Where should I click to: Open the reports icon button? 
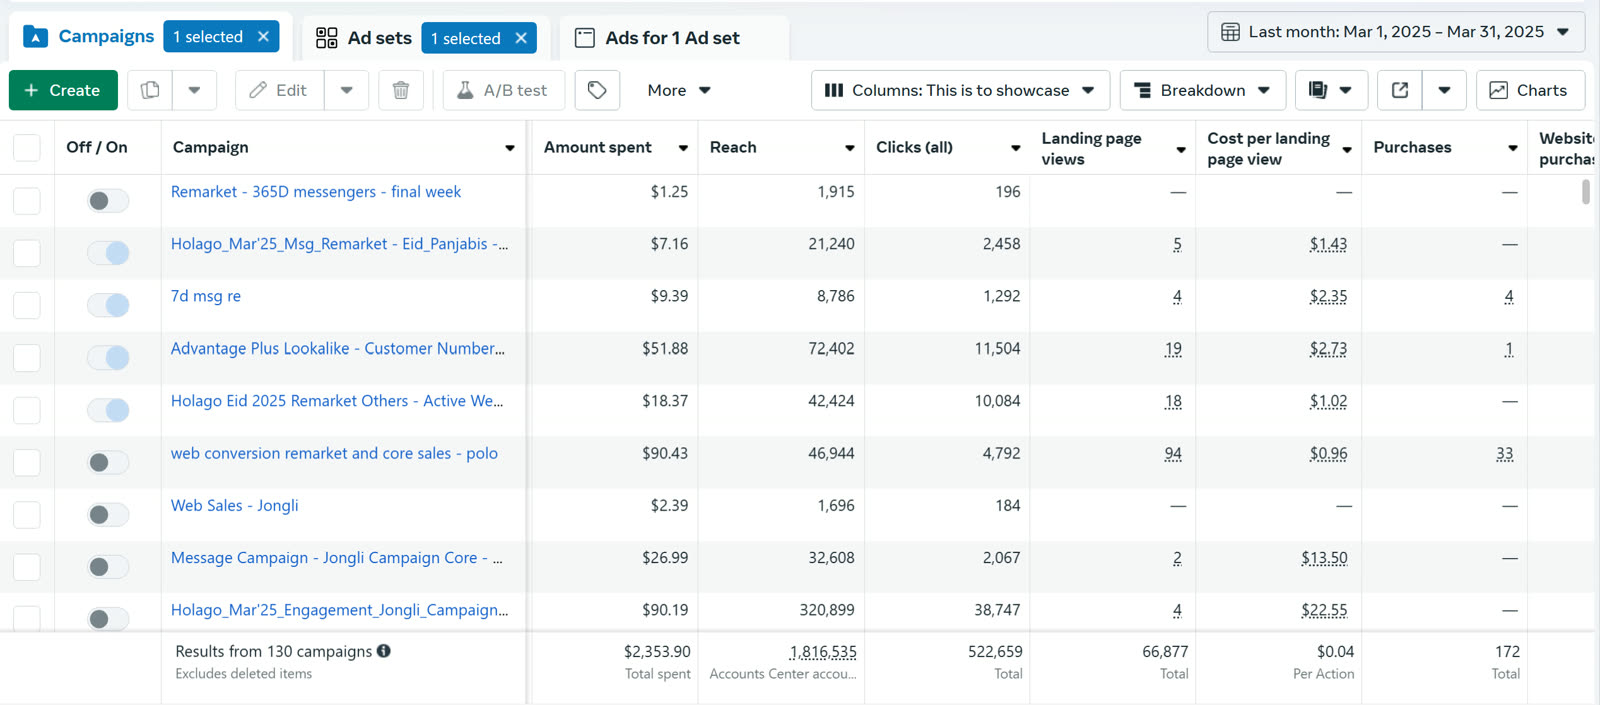point(1330,90)
